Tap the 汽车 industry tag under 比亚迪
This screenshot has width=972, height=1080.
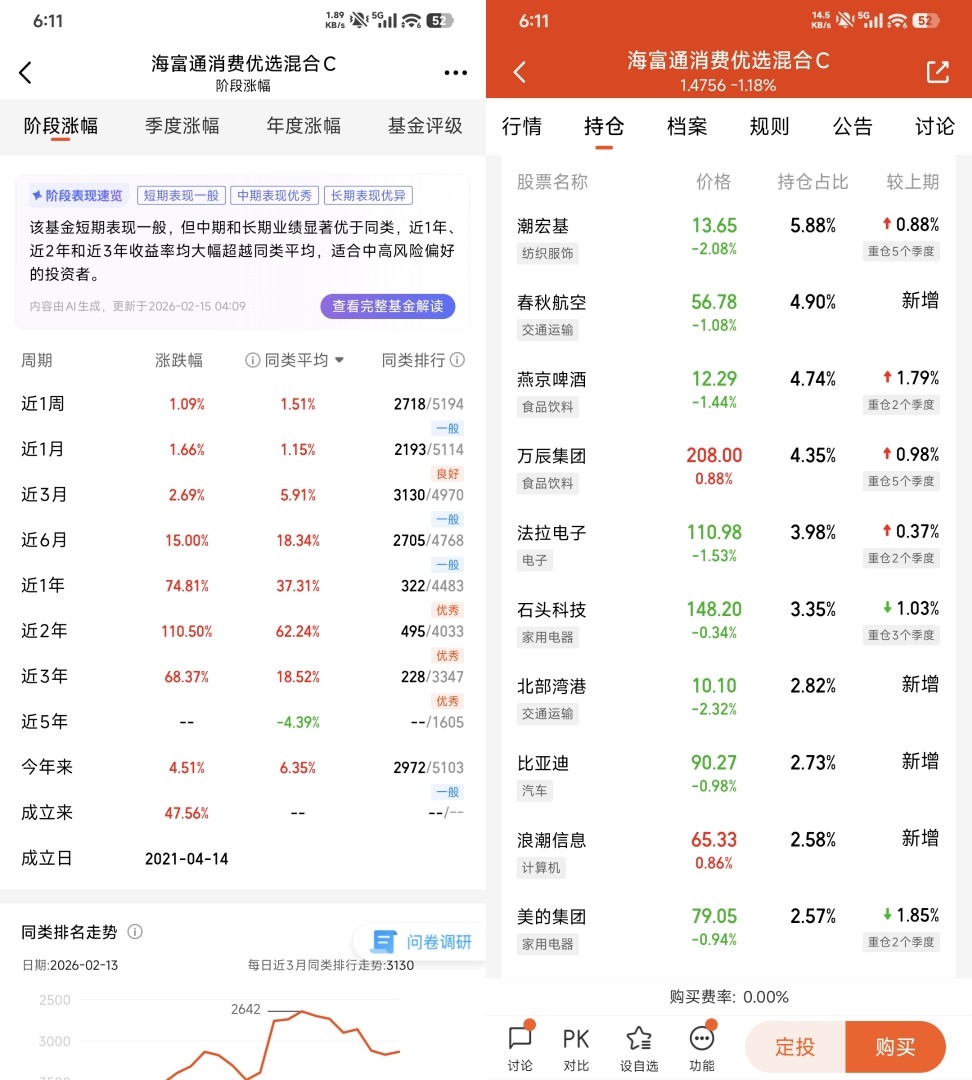pos(535,791)
